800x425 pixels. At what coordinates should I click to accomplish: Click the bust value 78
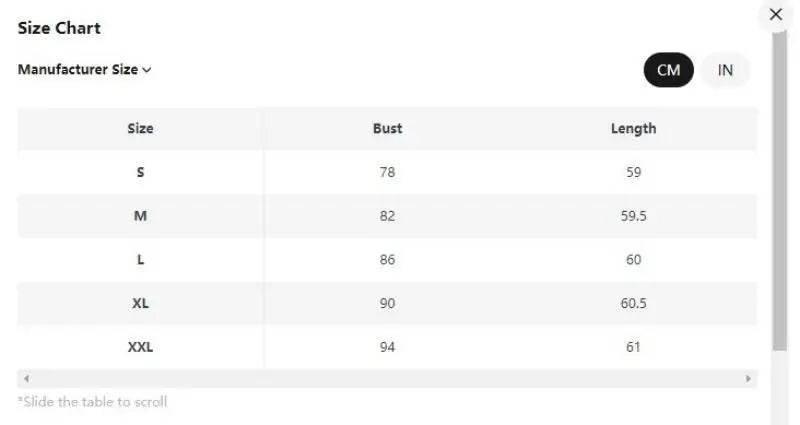[387, 172]
